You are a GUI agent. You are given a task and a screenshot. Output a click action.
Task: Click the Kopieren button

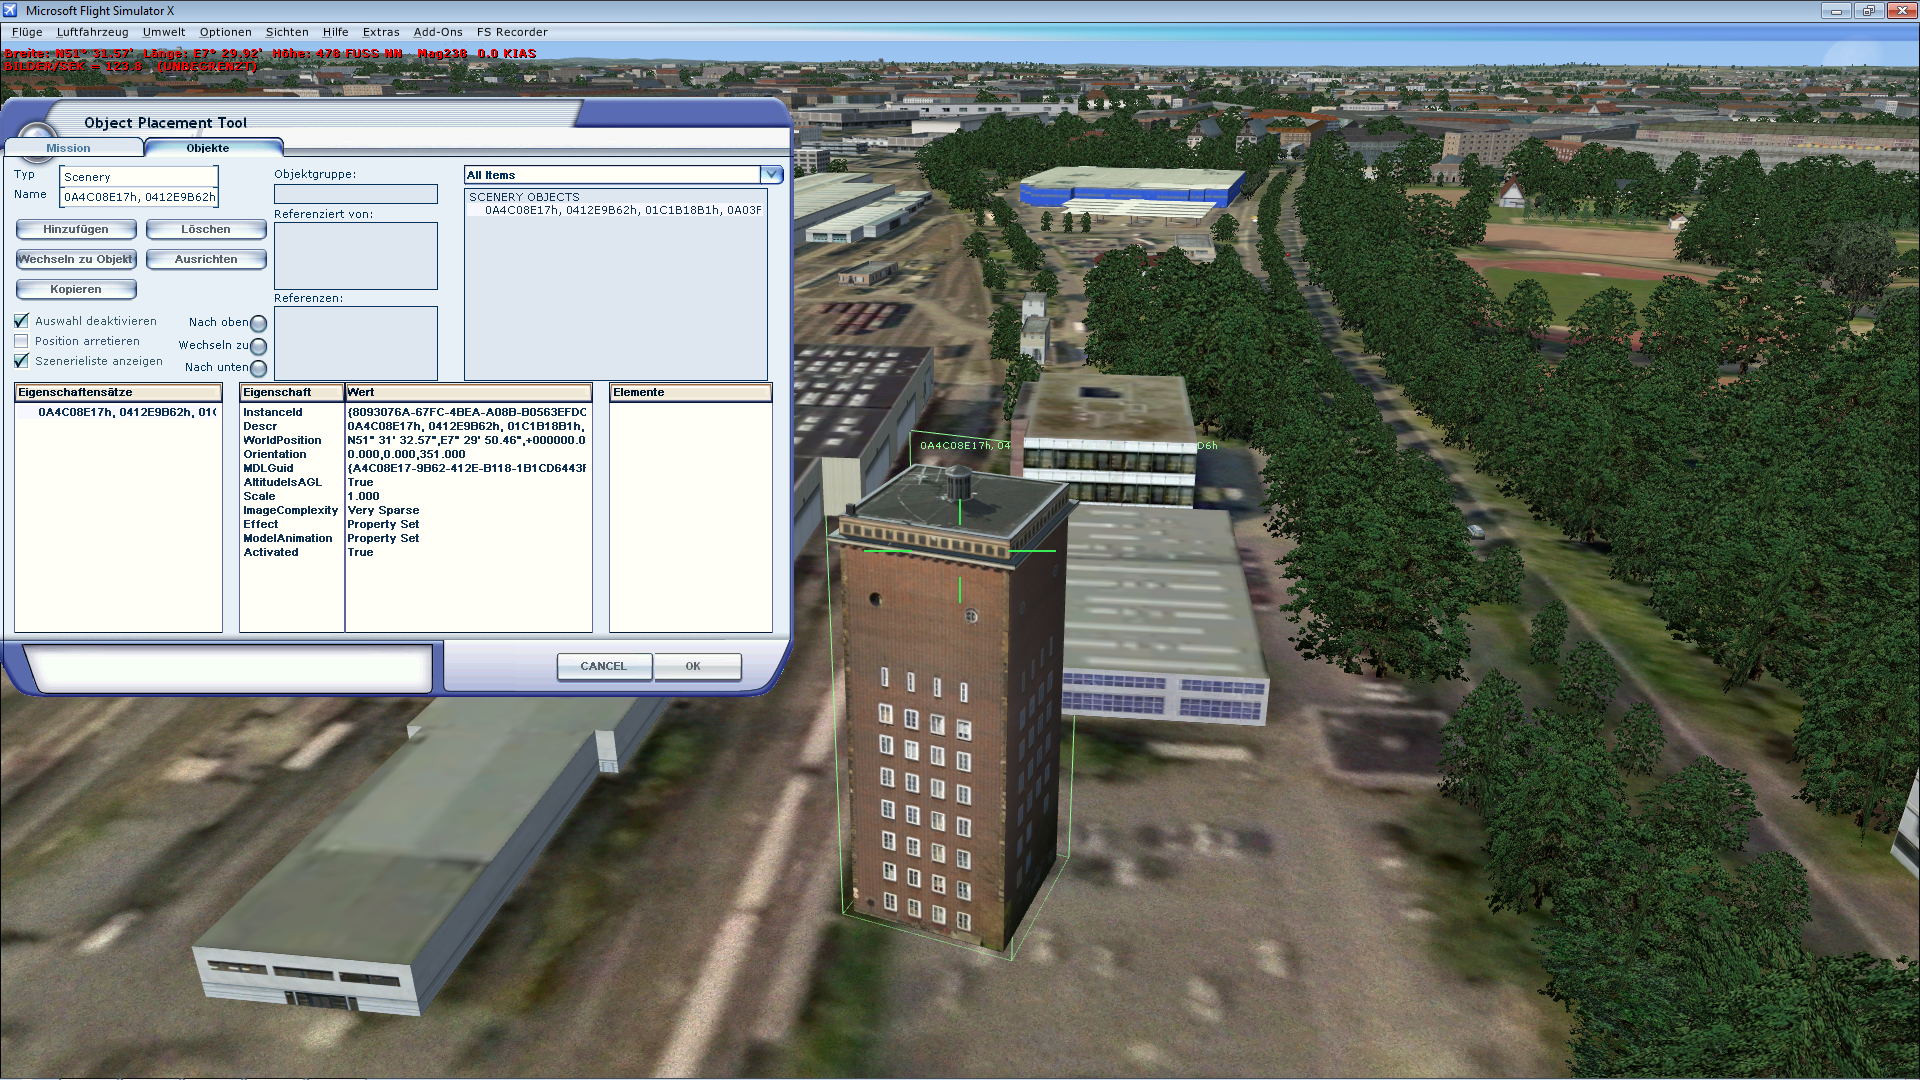[76, 289]
